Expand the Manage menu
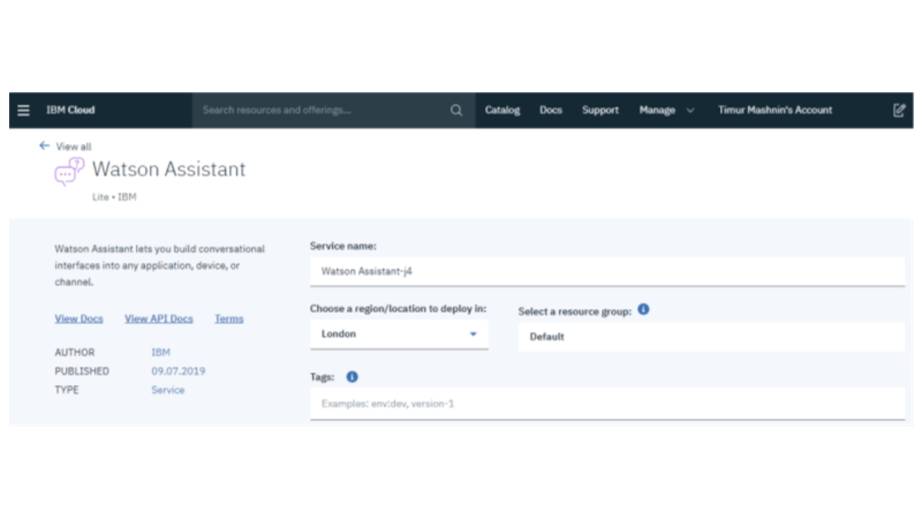The height and width of the screenshot is (519, 922). 666,110
